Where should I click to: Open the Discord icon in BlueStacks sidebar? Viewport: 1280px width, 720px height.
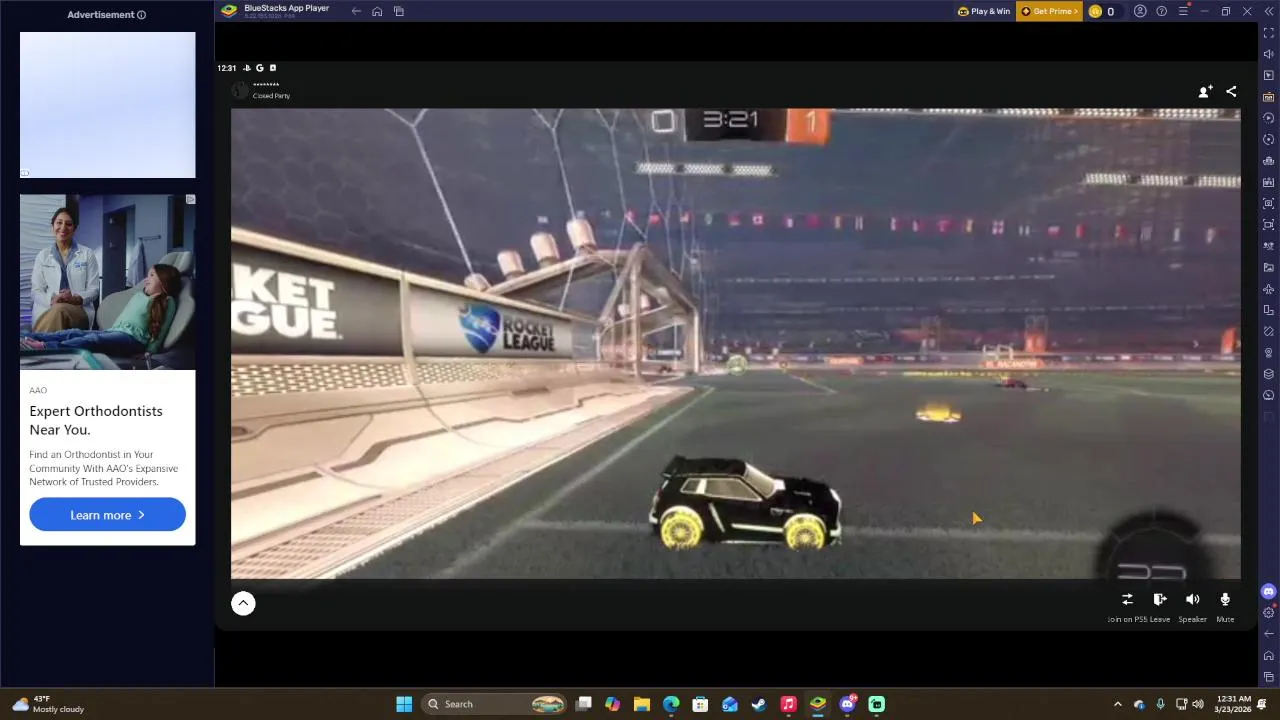click(x=1269, y=591)
